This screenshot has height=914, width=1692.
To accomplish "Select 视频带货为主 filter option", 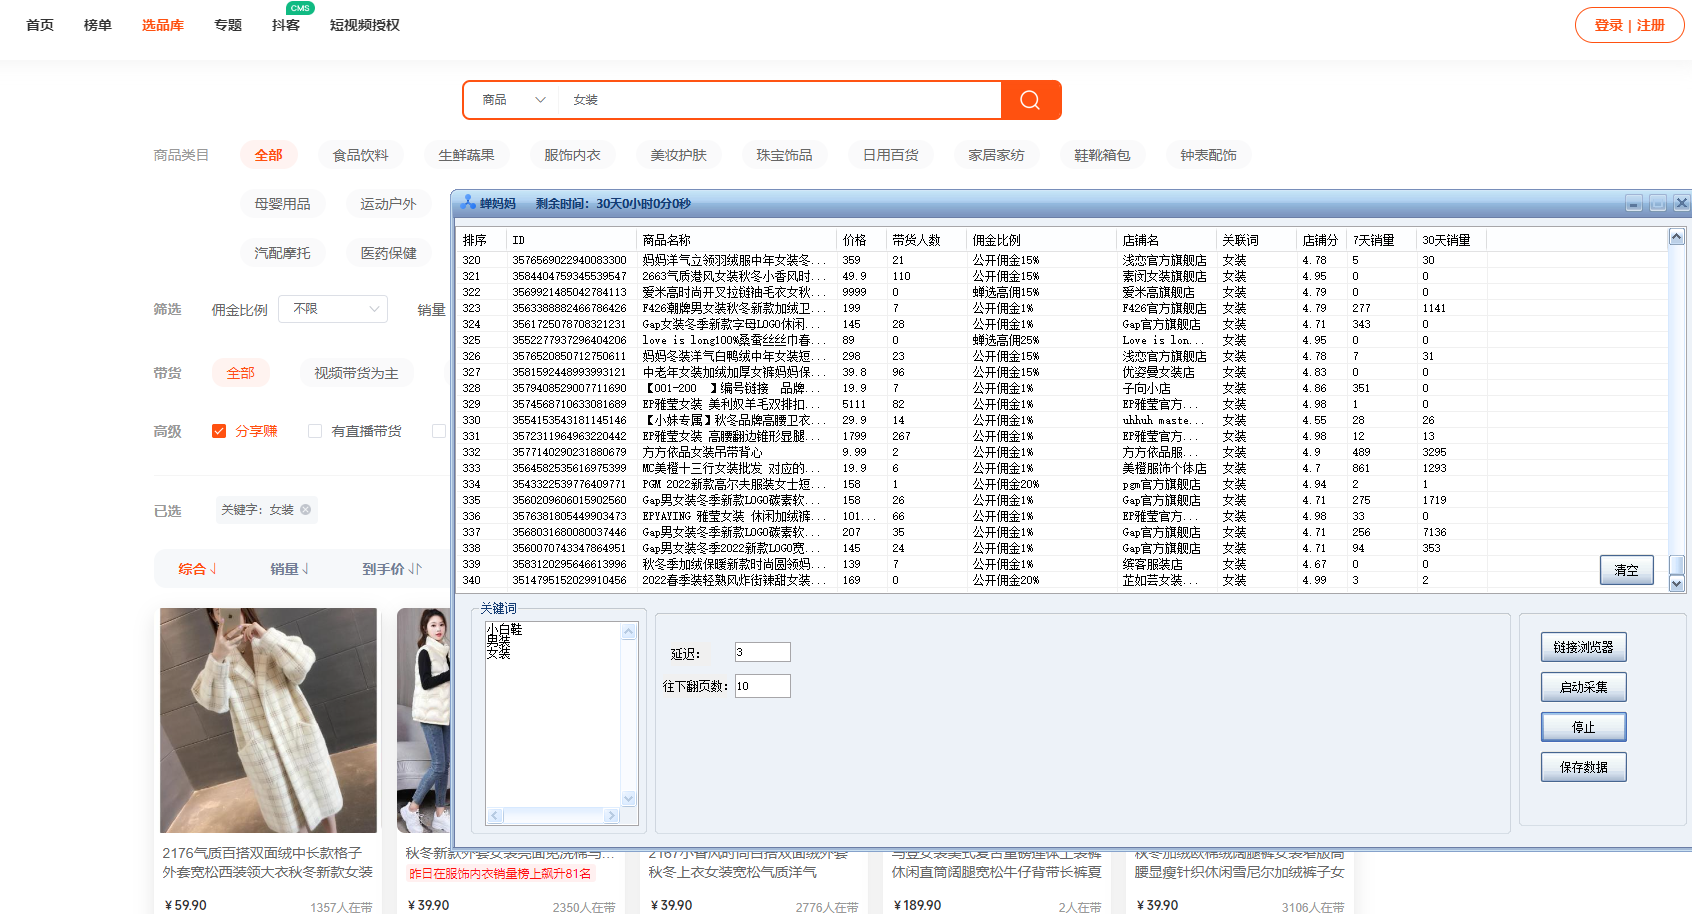I will [x=356, y=373].
